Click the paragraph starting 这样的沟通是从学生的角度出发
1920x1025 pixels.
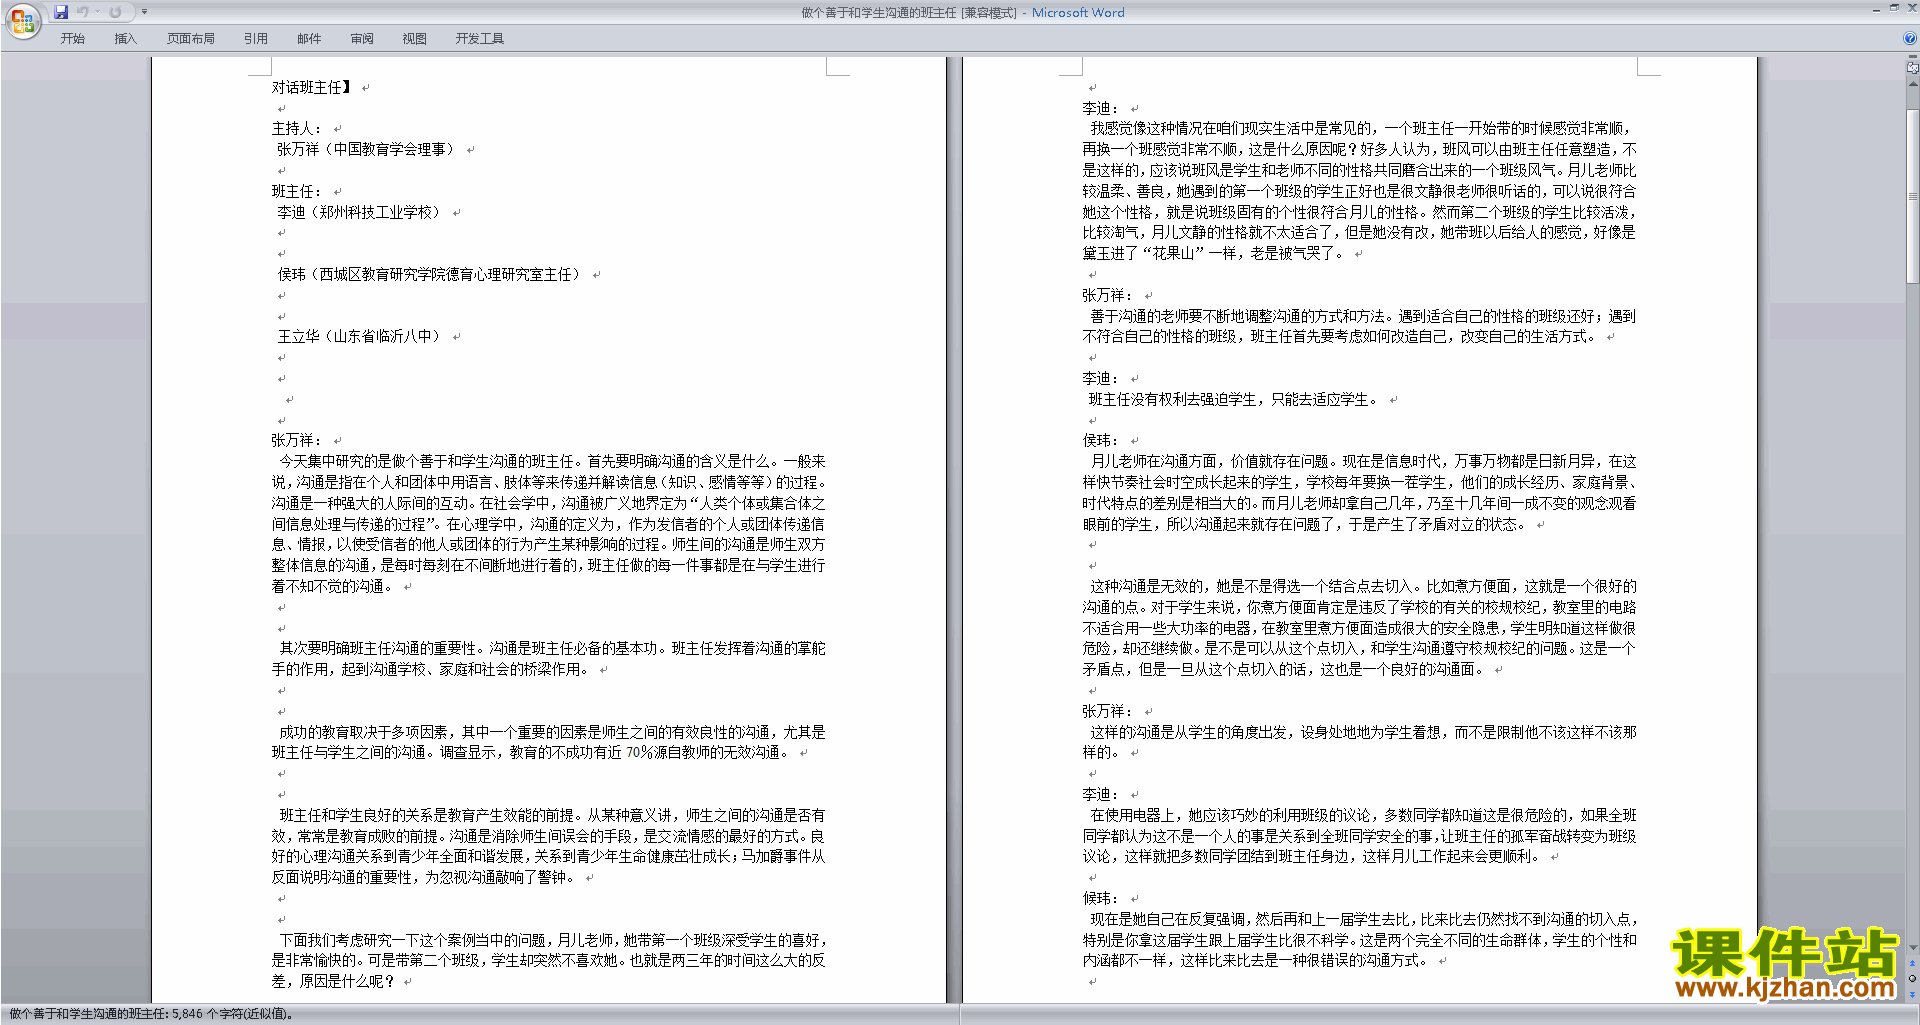click(1359, 742)
